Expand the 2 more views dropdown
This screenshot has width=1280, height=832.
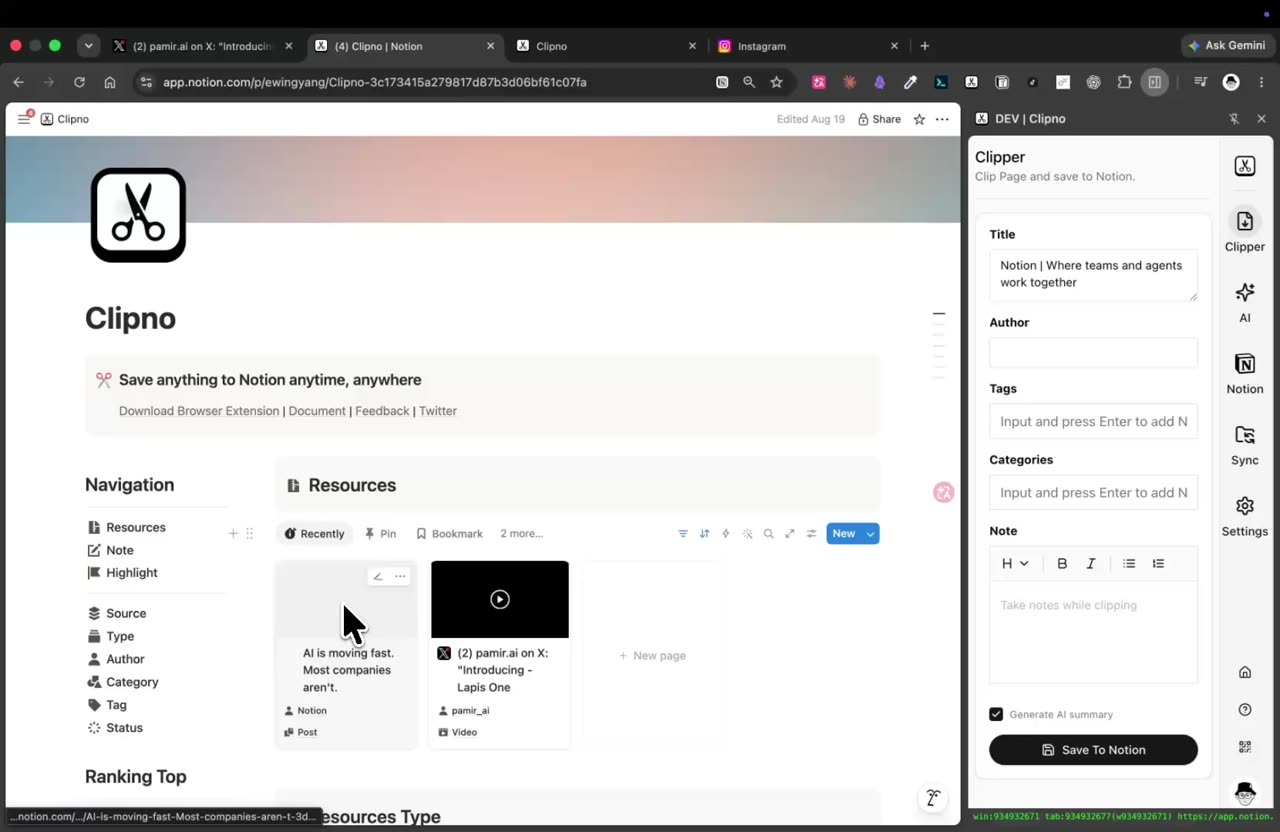521,534
